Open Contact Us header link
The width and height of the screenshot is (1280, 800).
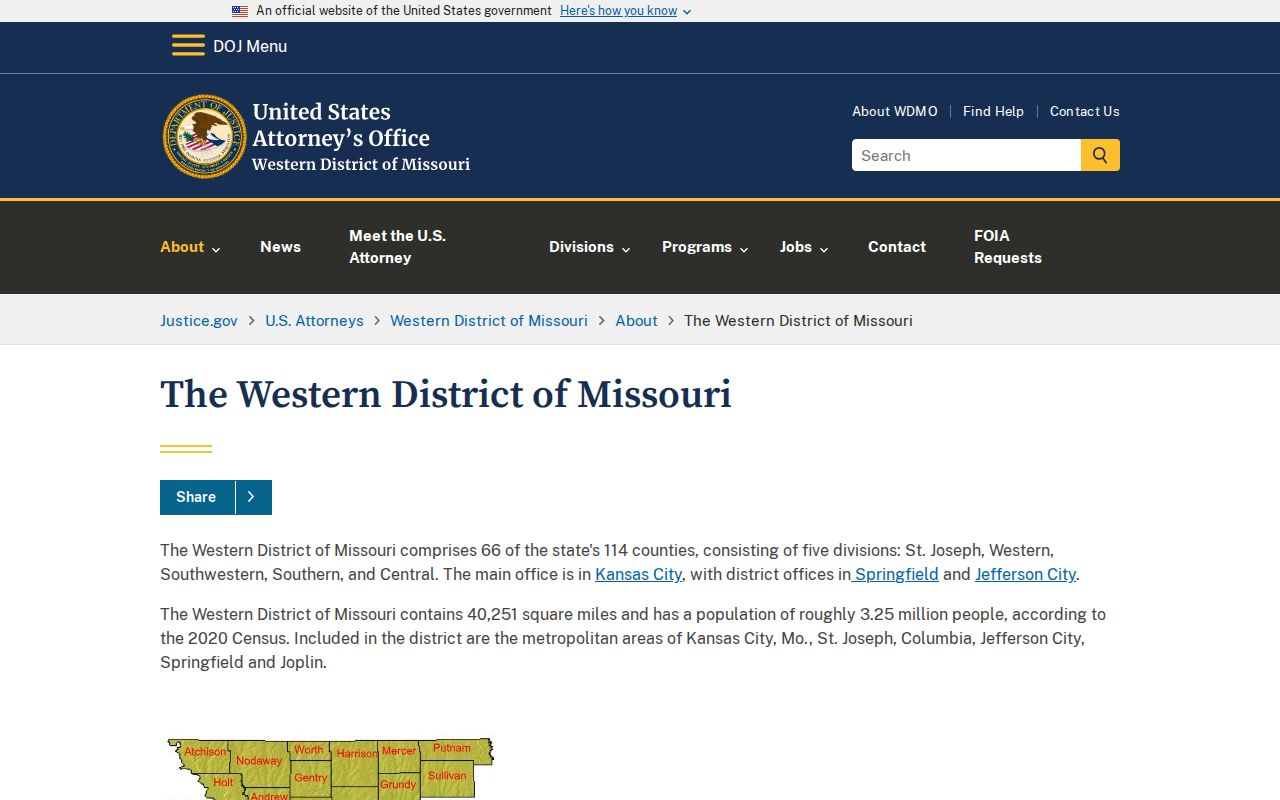pos(1085,111)
